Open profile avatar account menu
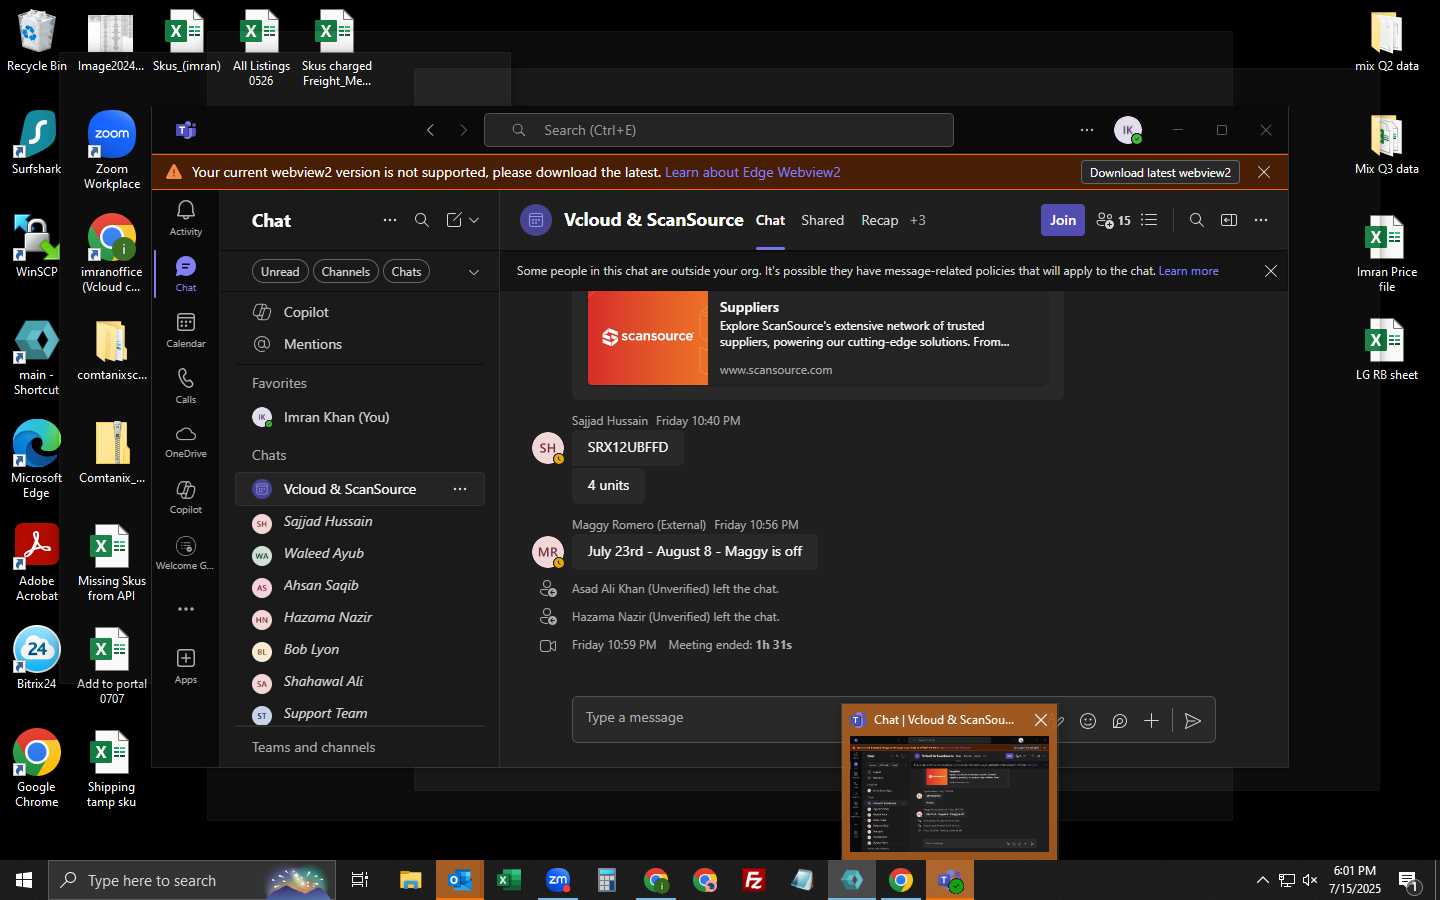1440x900 pixels. (1128, 130)
